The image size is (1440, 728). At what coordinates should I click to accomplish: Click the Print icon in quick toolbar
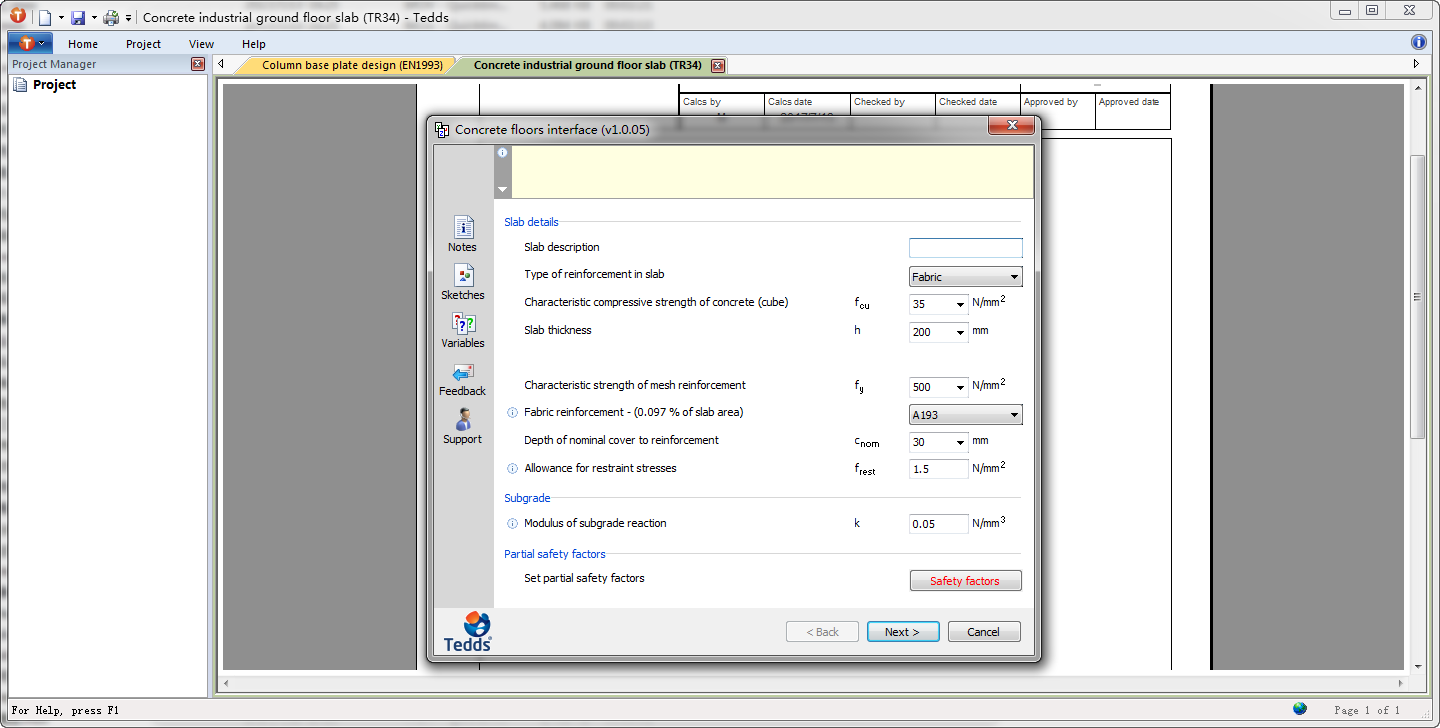point(111,17)
